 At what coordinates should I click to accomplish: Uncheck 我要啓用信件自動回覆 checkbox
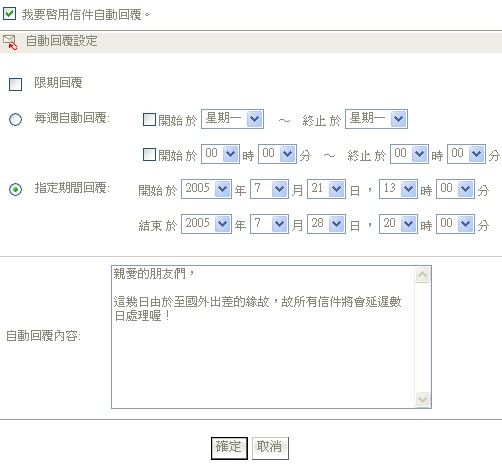pos(9,14)
